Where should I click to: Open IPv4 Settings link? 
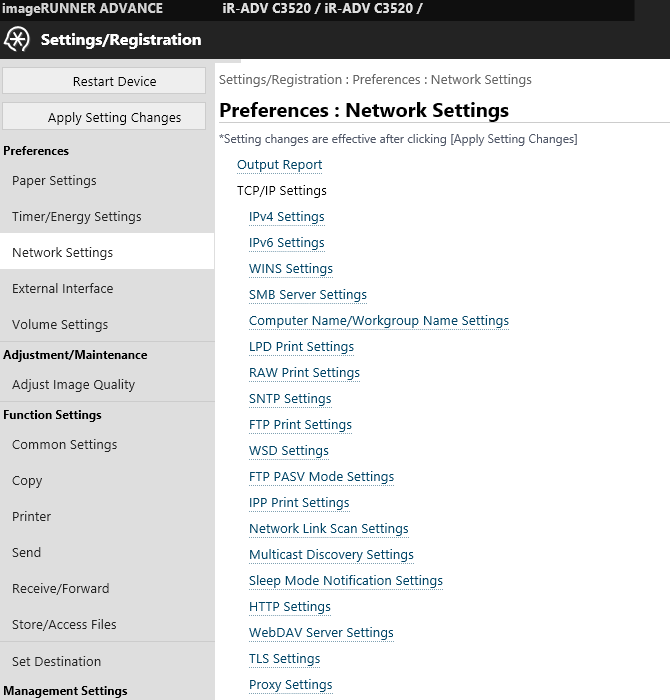pyautogui.click(x=286, y=217)
